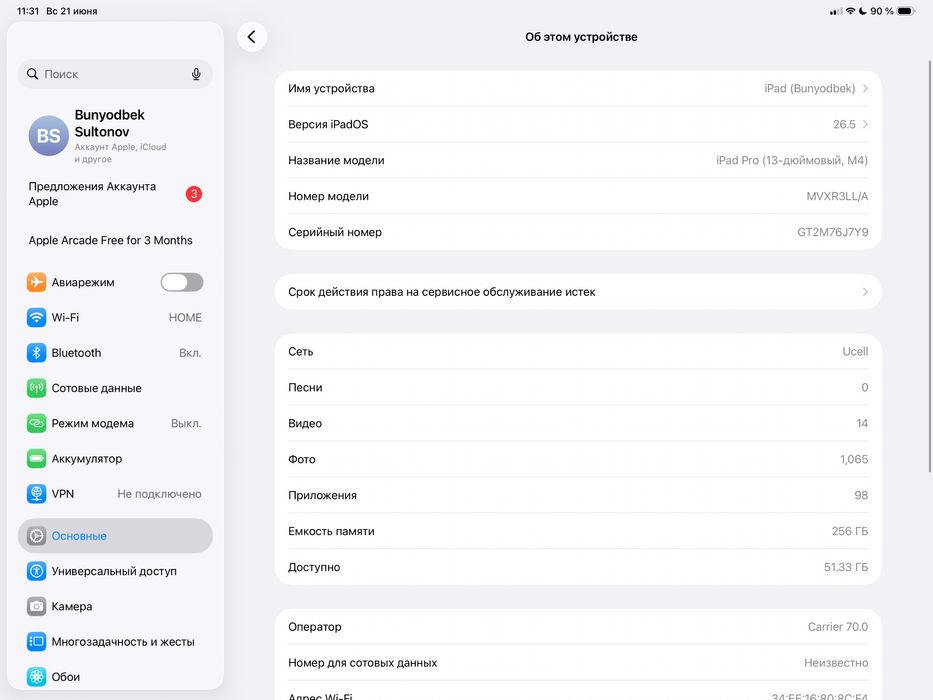933x700 pixels.
Task: Tap the Режим модема hotspot icon
Action: [36, 423]
